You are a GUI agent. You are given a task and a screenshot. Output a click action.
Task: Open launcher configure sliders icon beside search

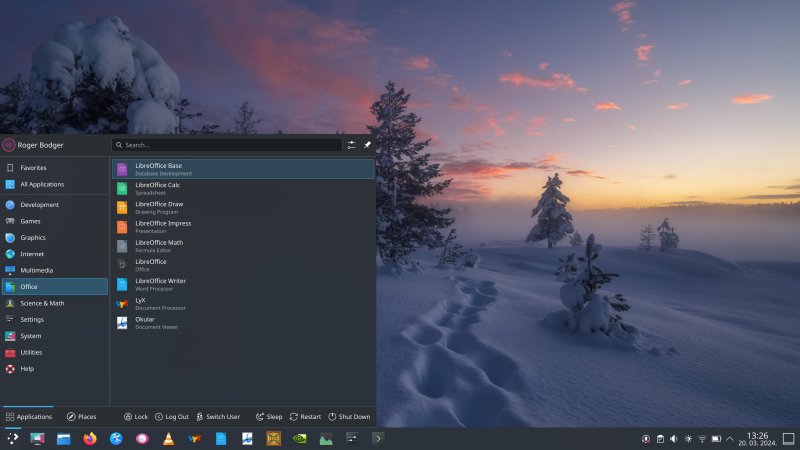coord(352,145)
